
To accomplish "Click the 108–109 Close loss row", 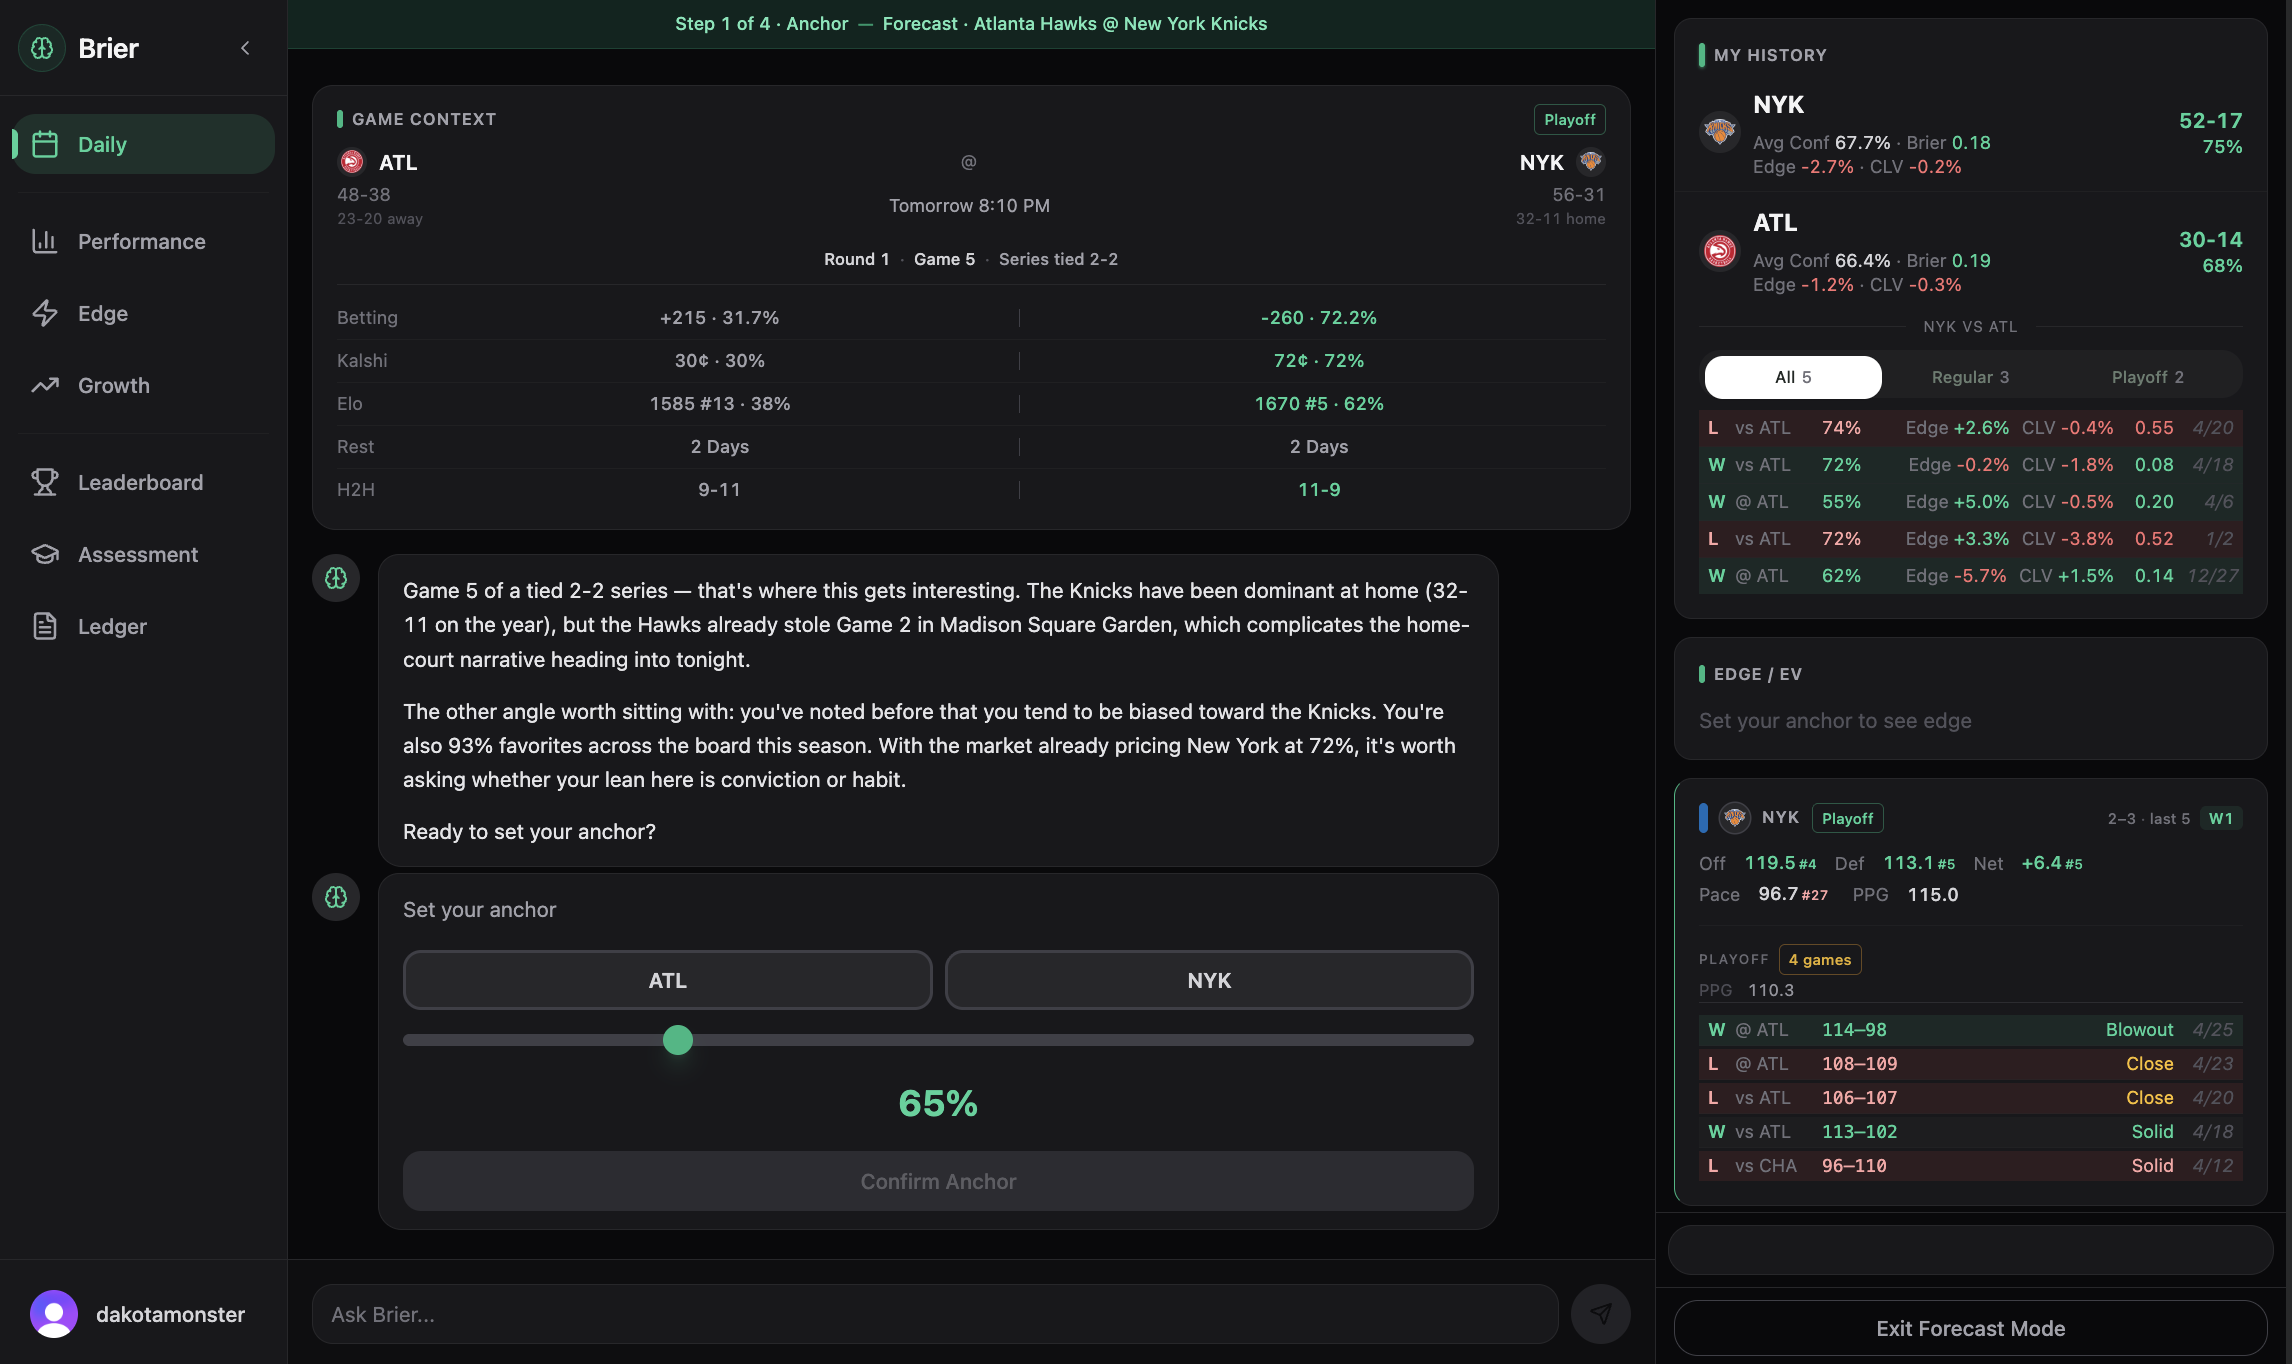I will [x=1970, y=1064].
